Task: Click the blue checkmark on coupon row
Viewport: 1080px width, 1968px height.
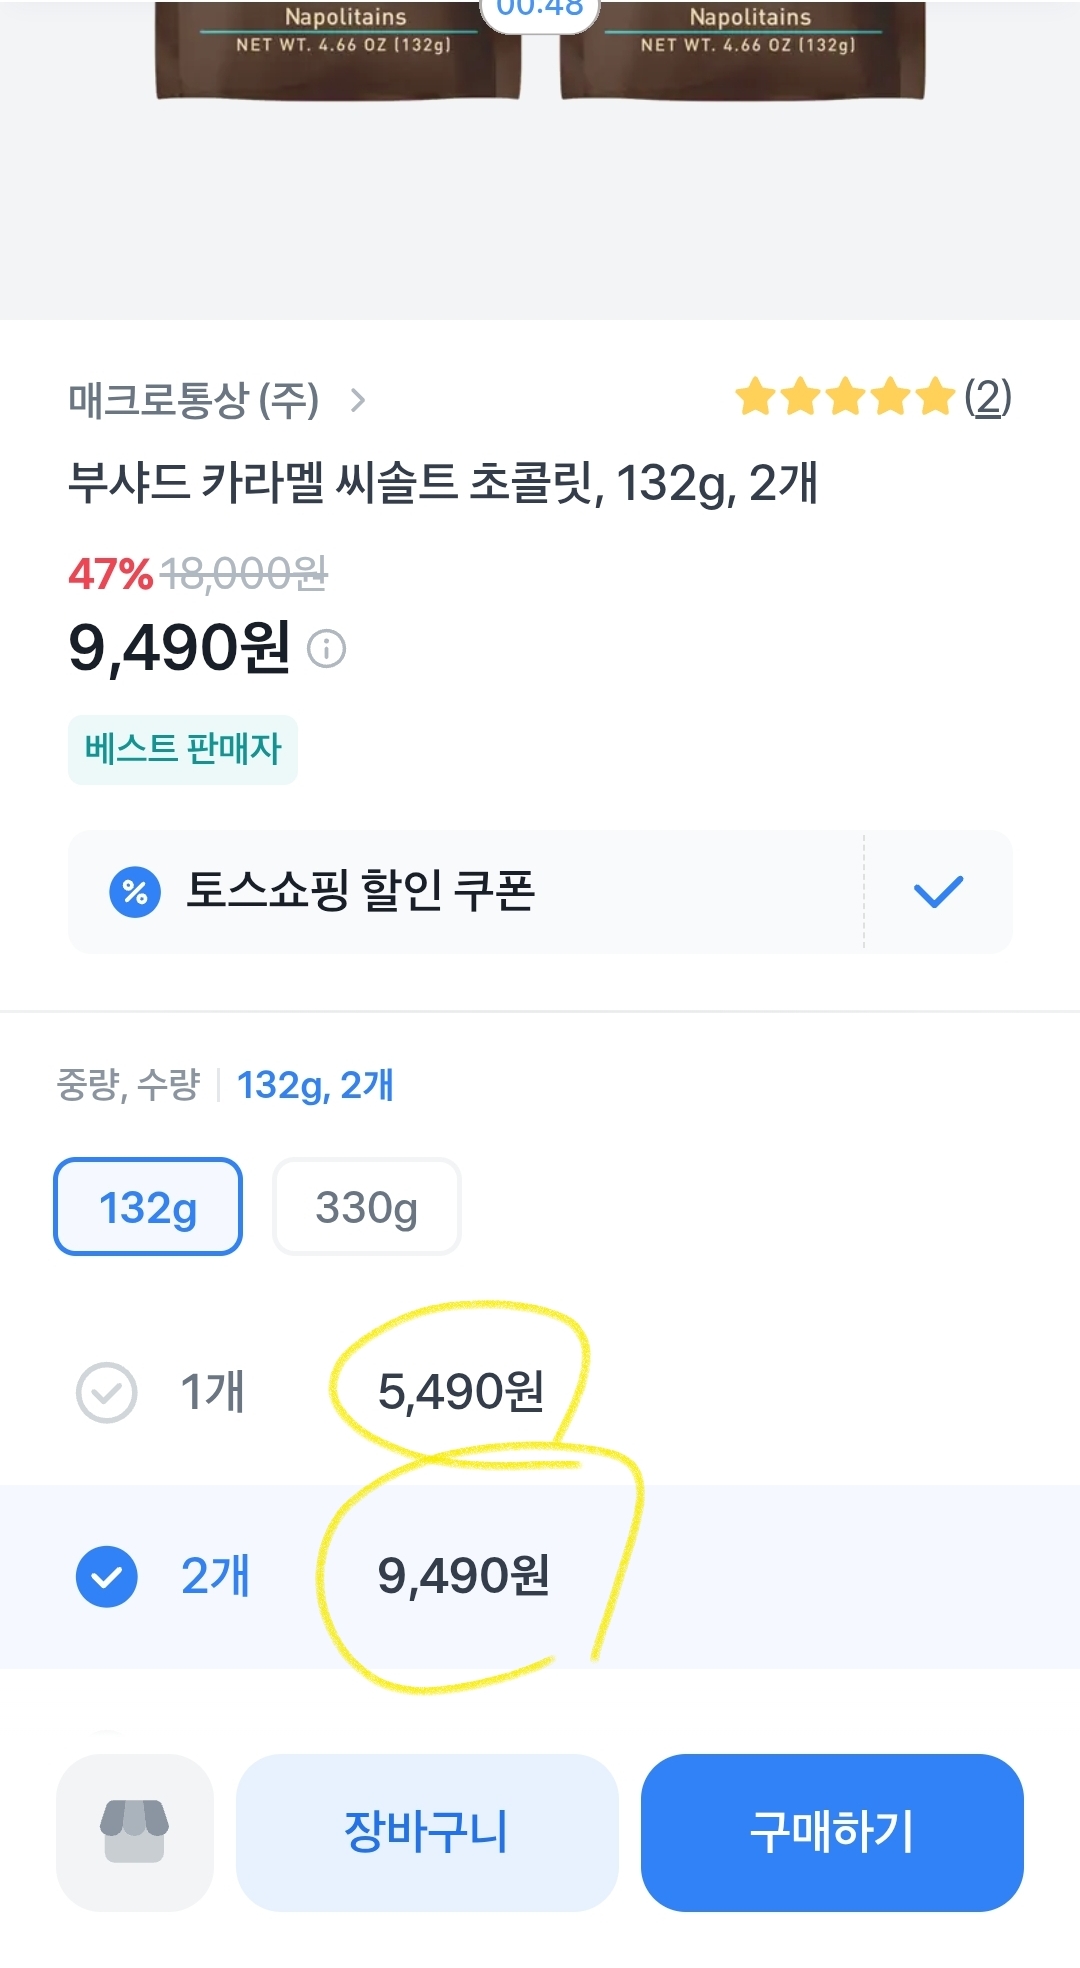Action: click(x=938, y=891)
